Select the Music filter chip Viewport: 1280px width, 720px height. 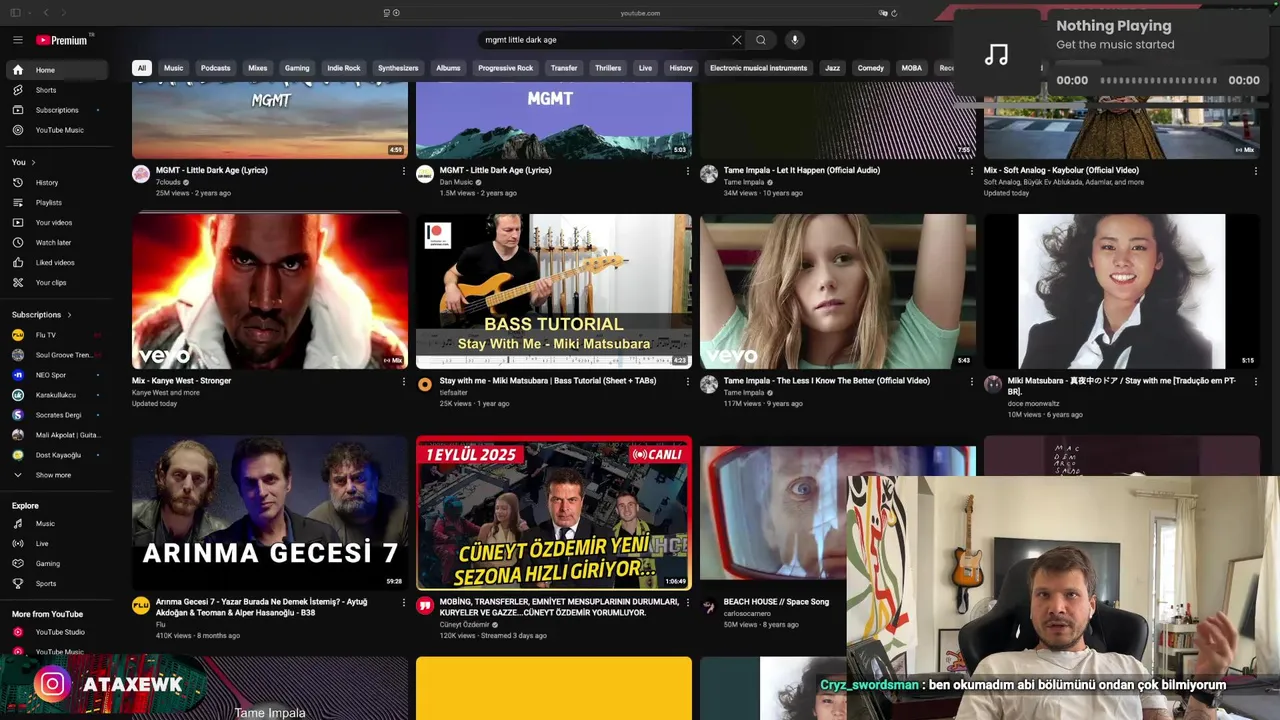pyautogui.click(x=174, y=68)
